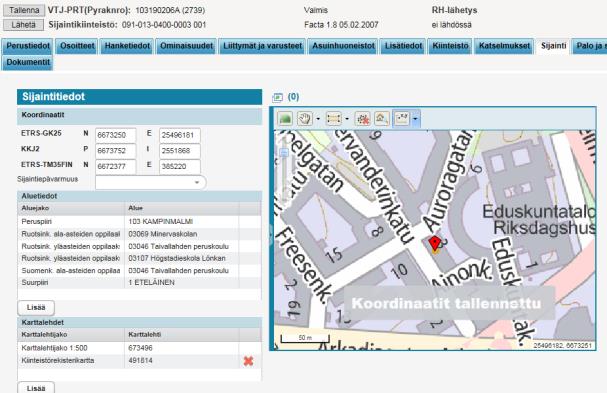The image size is (607, 393).
Task: Open the coordinate tool dropdown arrow
Action: coord(415,118)
